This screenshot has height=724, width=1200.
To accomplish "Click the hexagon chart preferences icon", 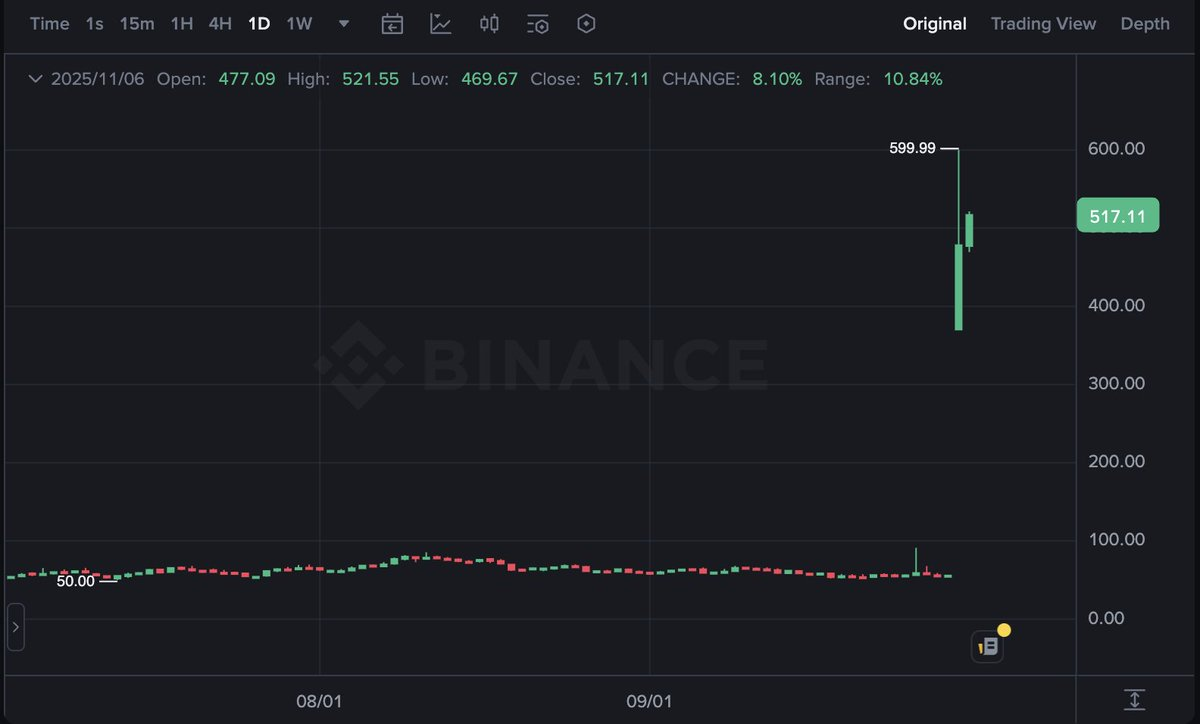I will tap(587, 24).
